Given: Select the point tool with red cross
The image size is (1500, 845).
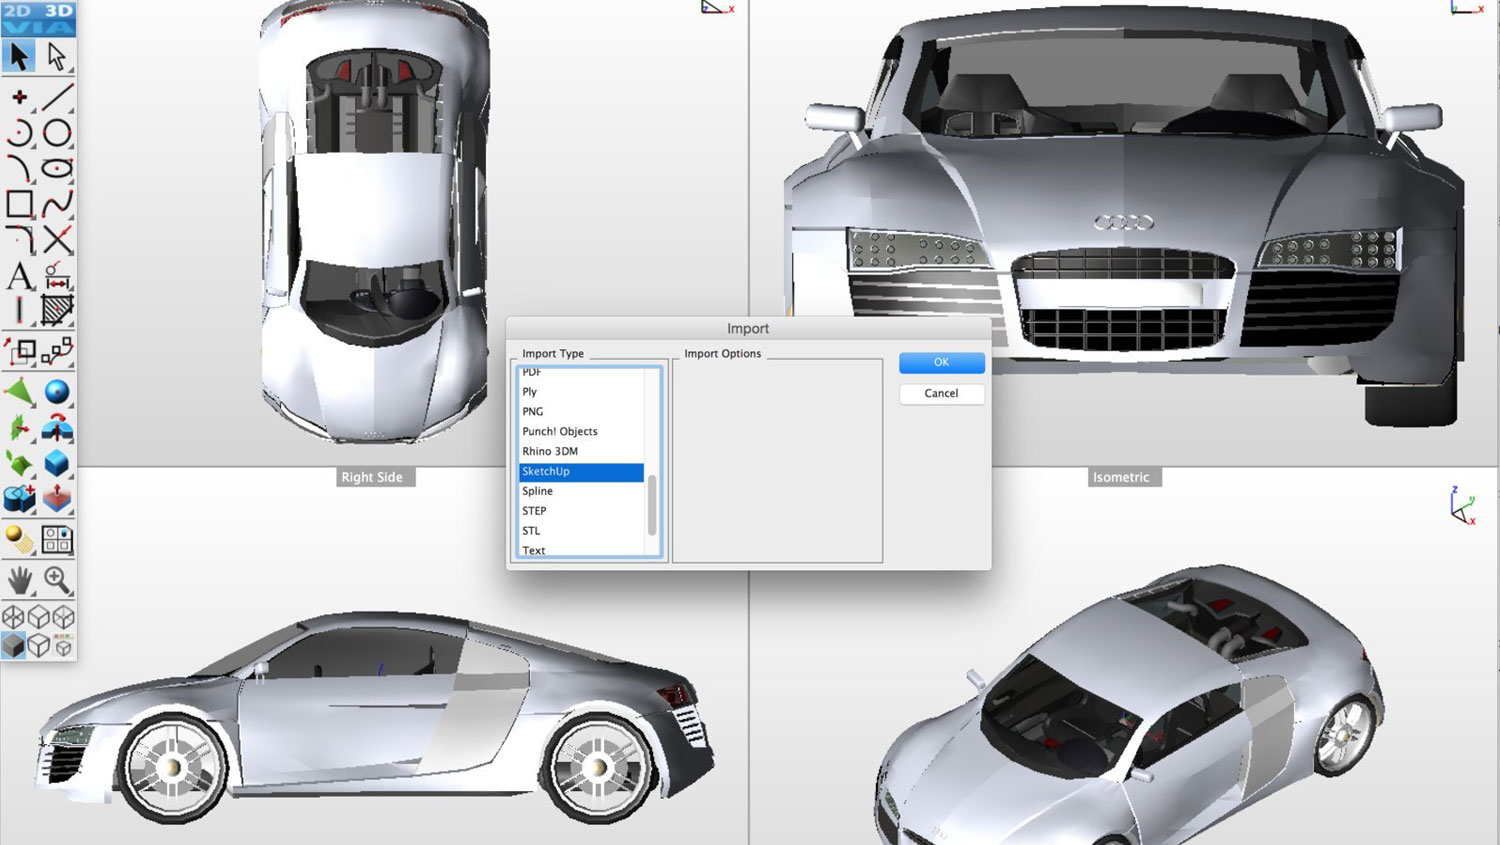Looking at the screenshot, I should 19,97.
